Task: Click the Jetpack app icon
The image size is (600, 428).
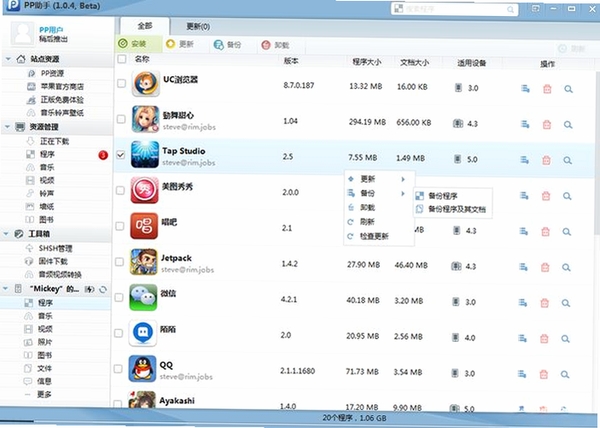Action: point(143,262)
